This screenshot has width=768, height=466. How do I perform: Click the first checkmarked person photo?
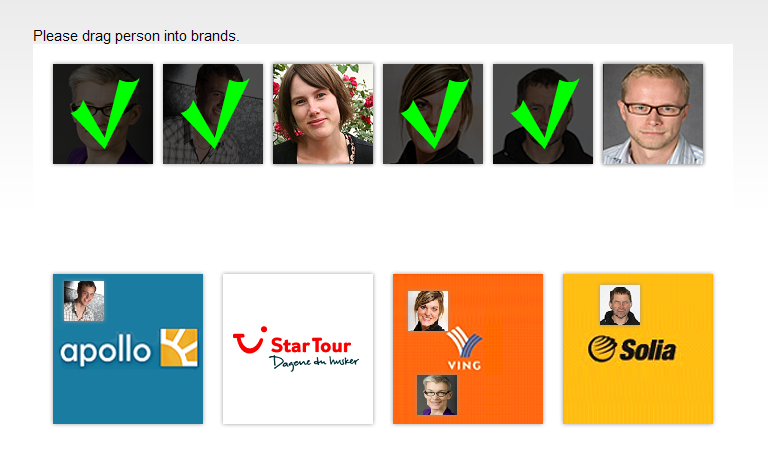click(103, 114)
